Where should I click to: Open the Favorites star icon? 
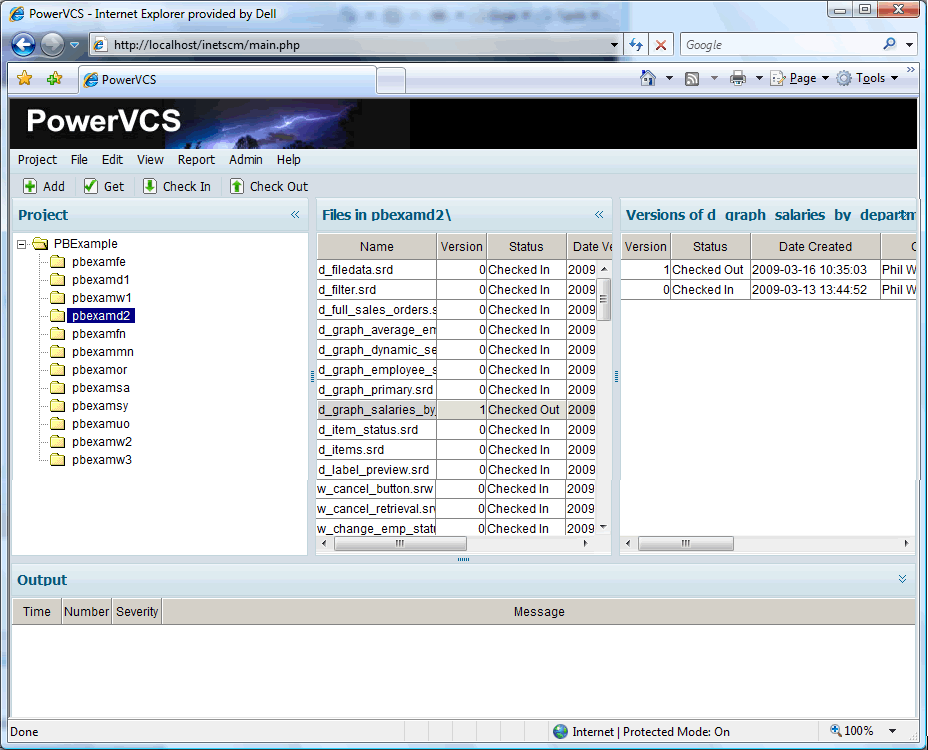(25, 78)
